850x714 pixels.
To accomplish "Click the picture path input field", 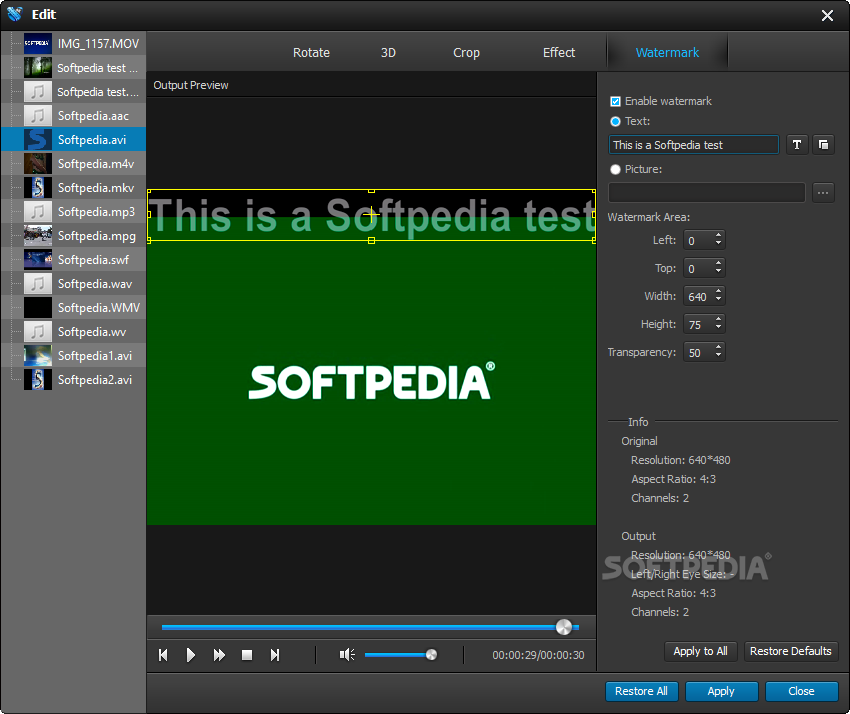I will [x=706, y=192].
